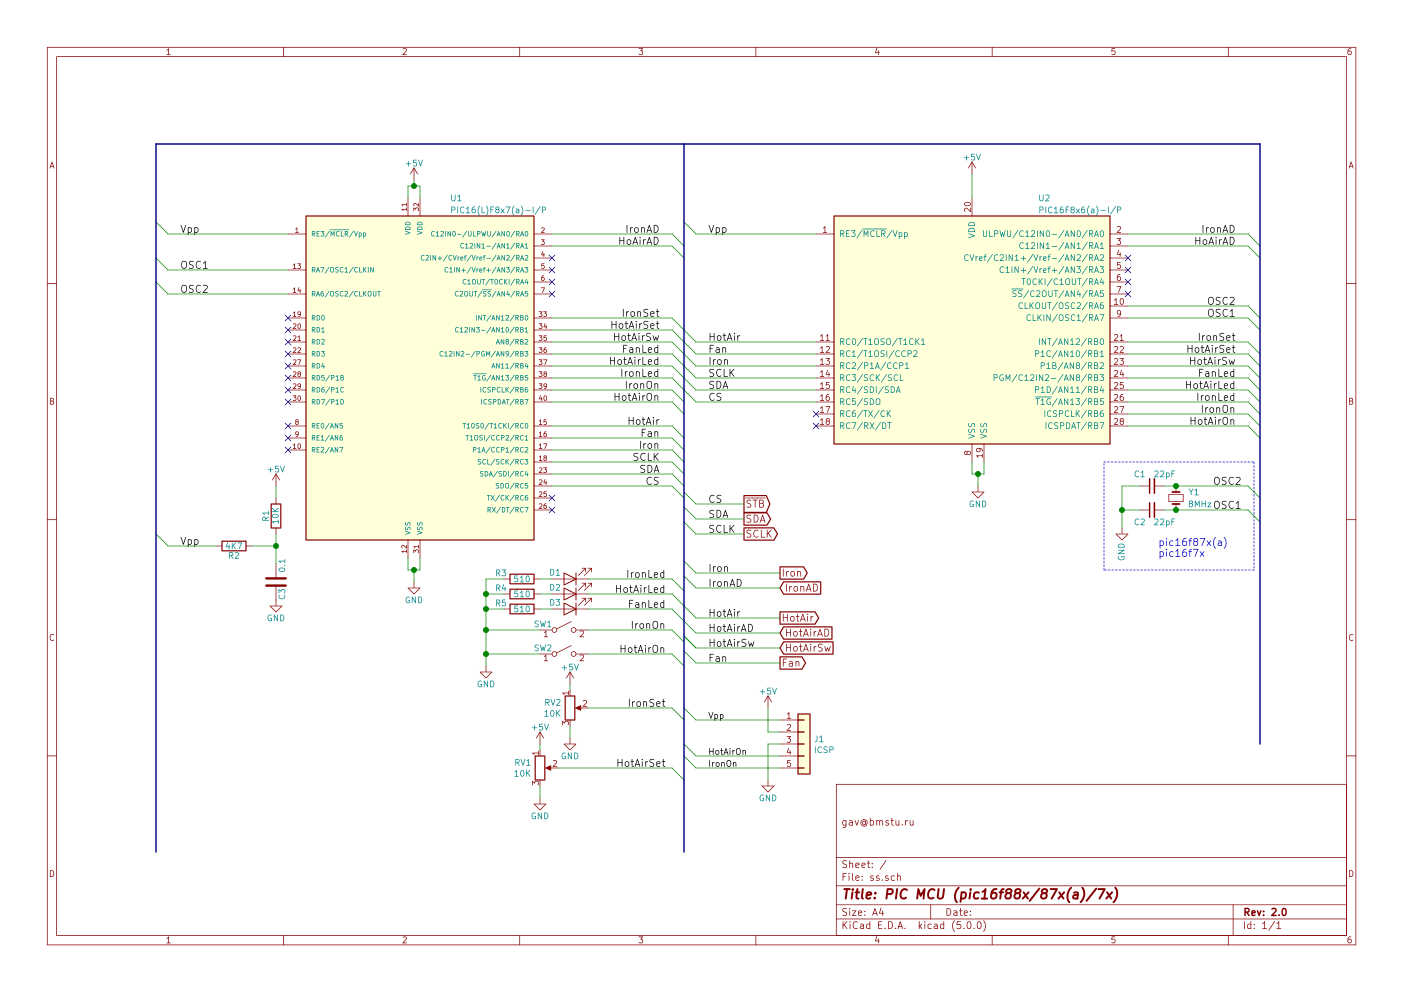Image resolution: width=1403 pixels, height=992 pixels.
Task: Click the RV2 potentiometer symbol
Action: click(570, 708)
